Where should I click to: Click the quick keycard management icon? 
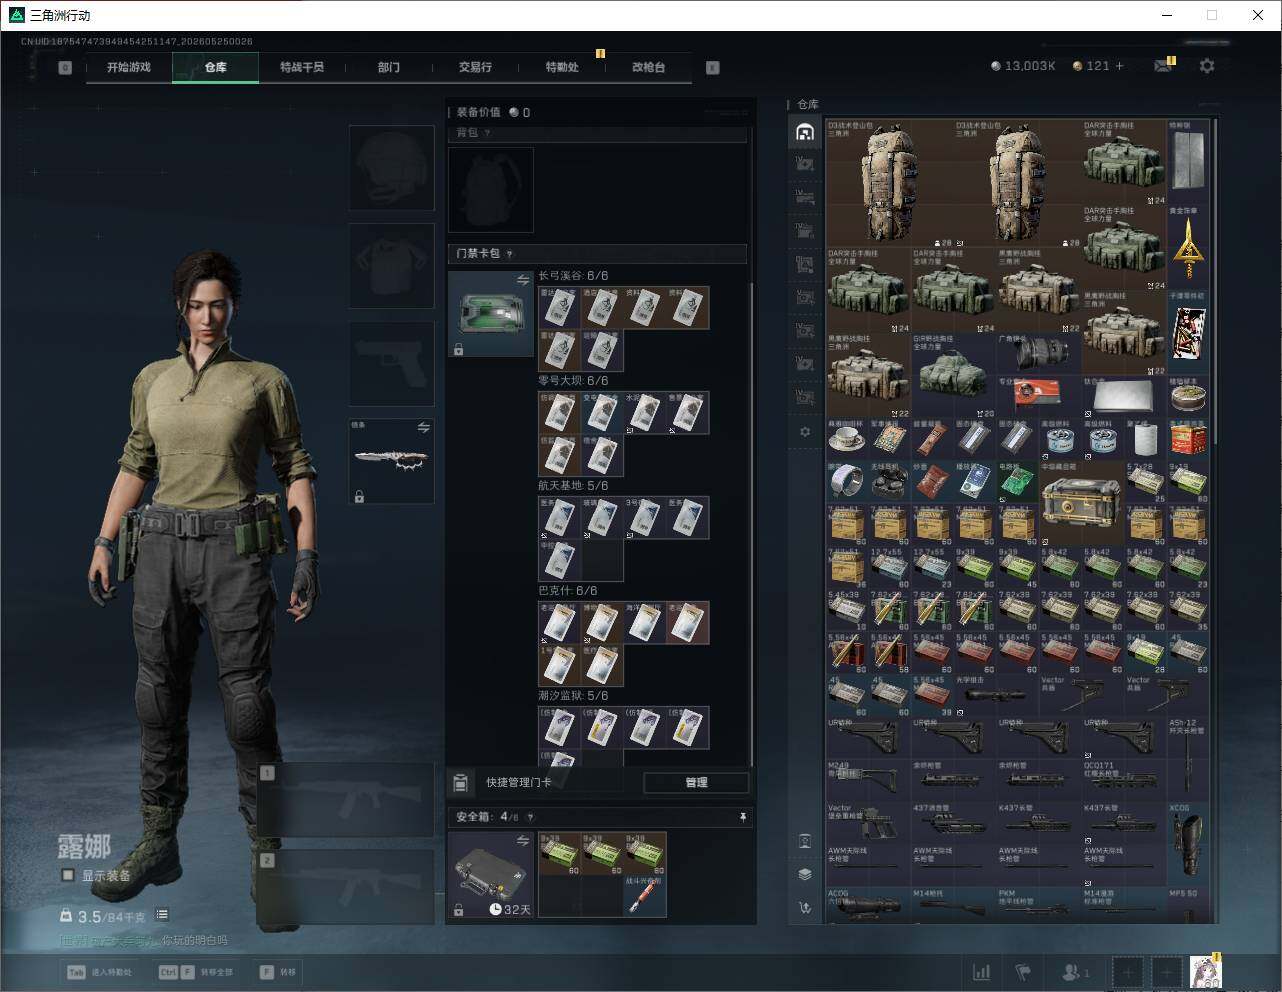[460, 782]
